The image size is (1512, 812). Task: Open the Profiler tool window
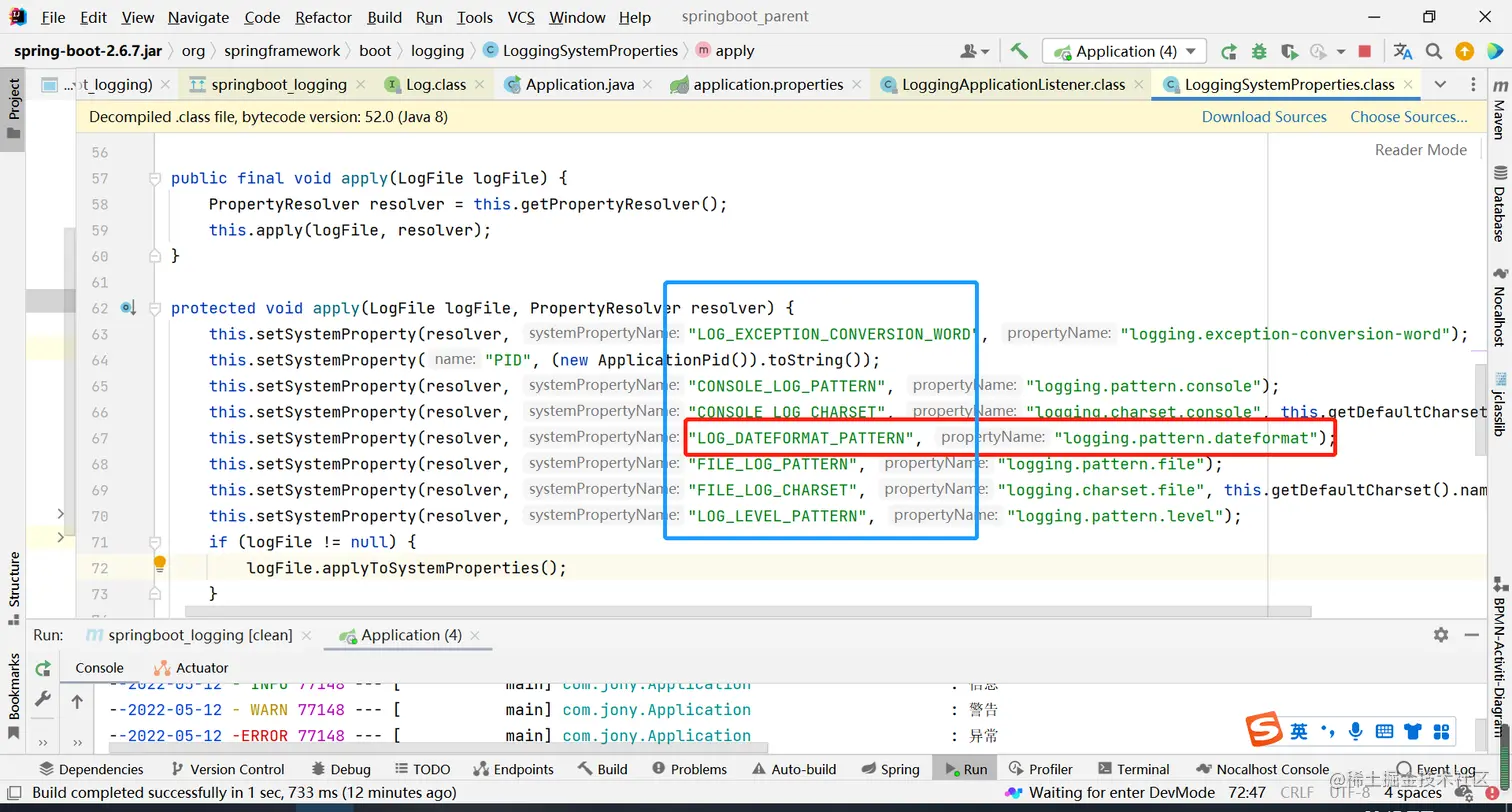1040,769
